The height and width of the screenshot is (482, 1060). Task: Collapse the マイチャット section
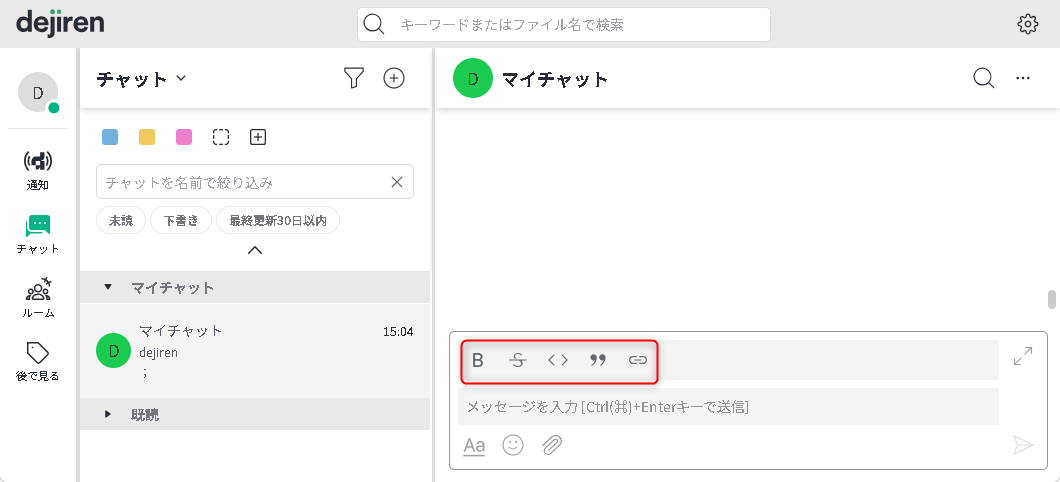[108, 287]
